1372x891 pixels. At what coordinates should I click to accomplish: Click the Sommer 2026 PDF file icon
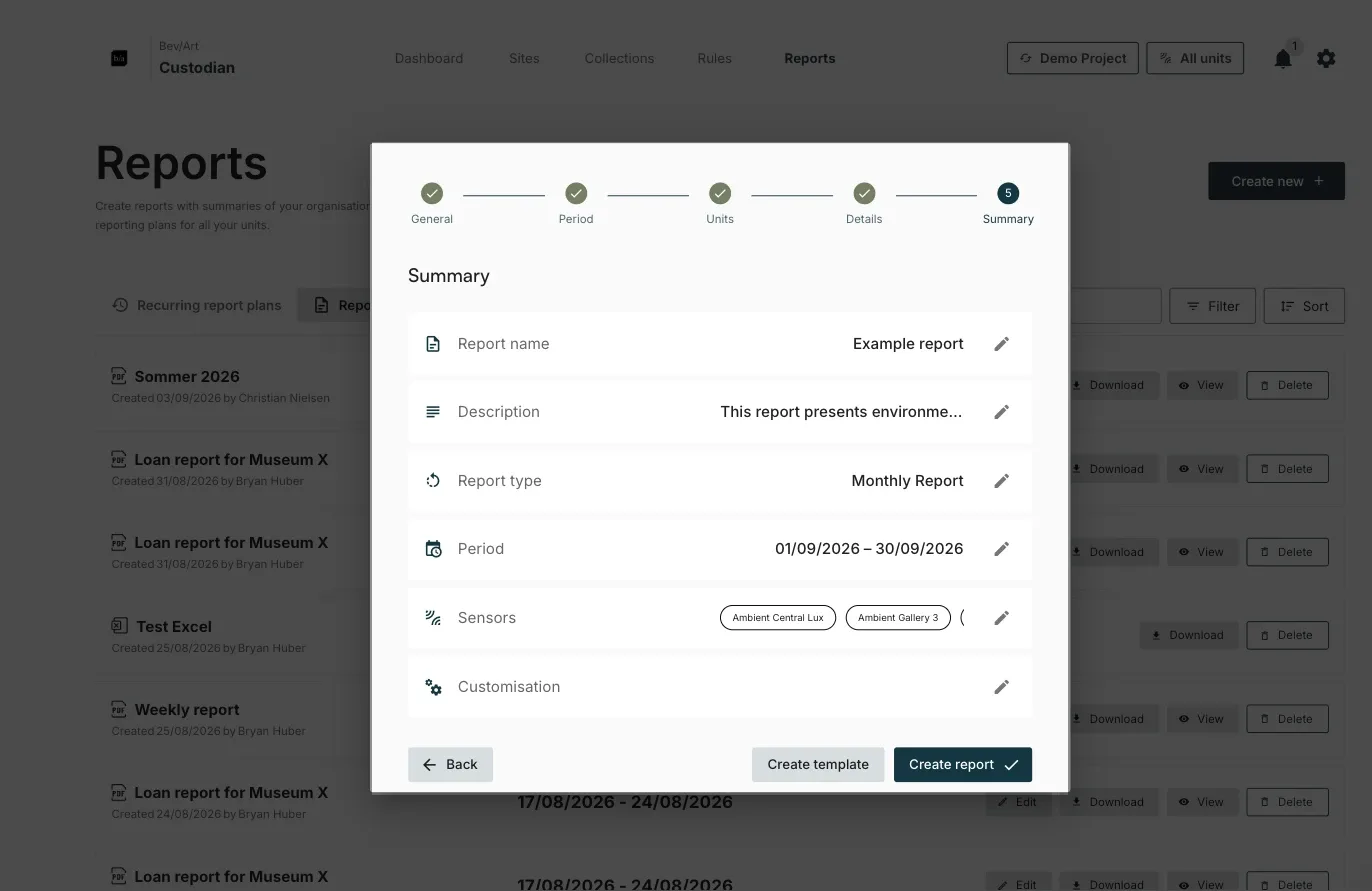pyautogui.click(x=119, y=376)
